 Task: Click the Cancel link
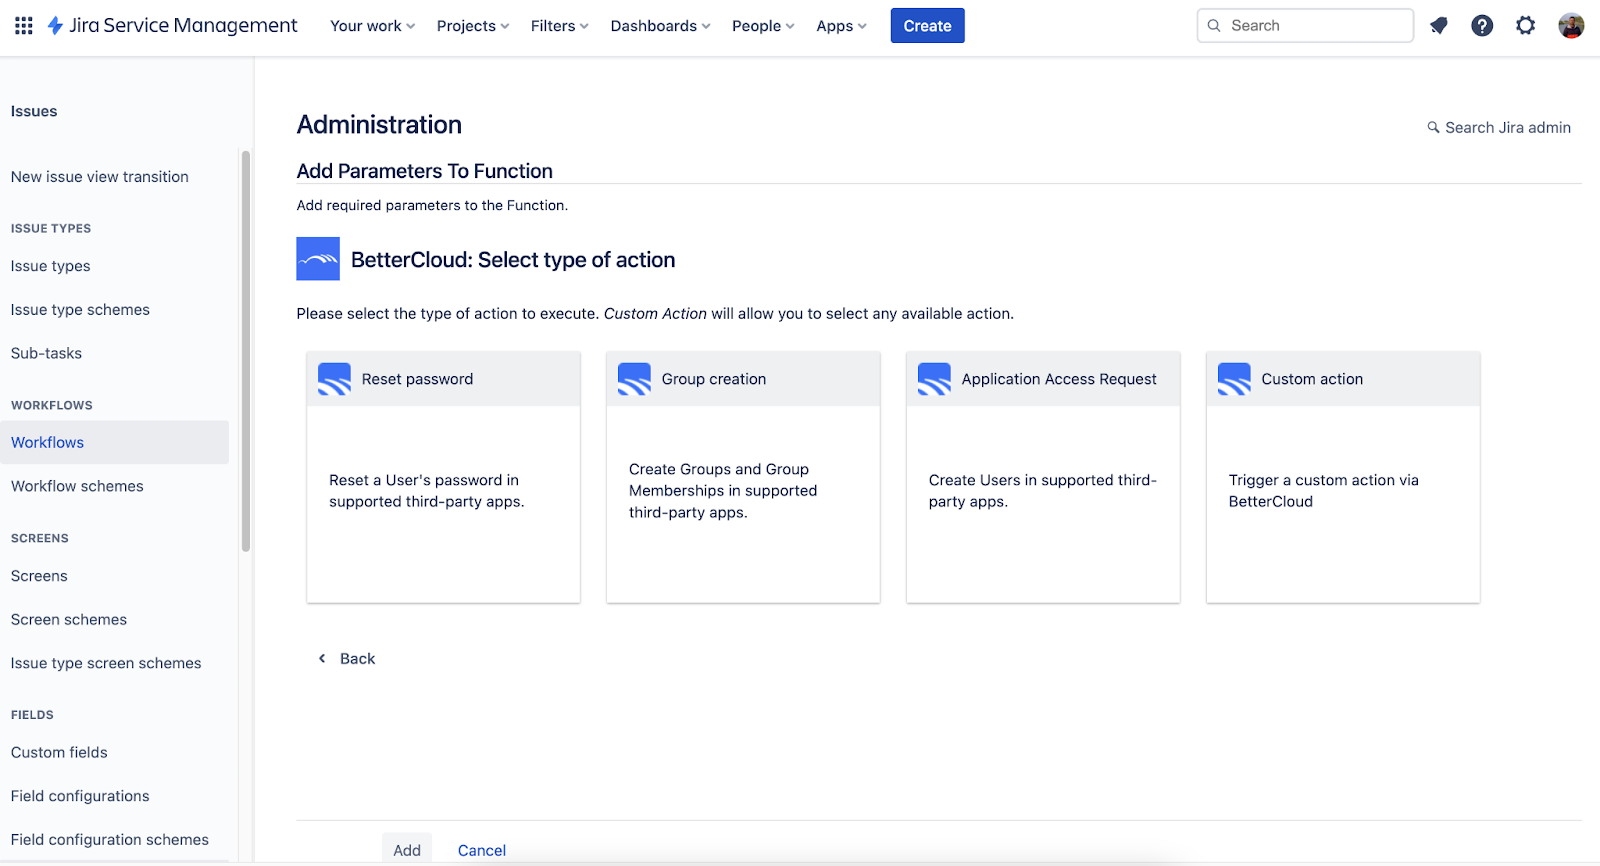point(482,850)
